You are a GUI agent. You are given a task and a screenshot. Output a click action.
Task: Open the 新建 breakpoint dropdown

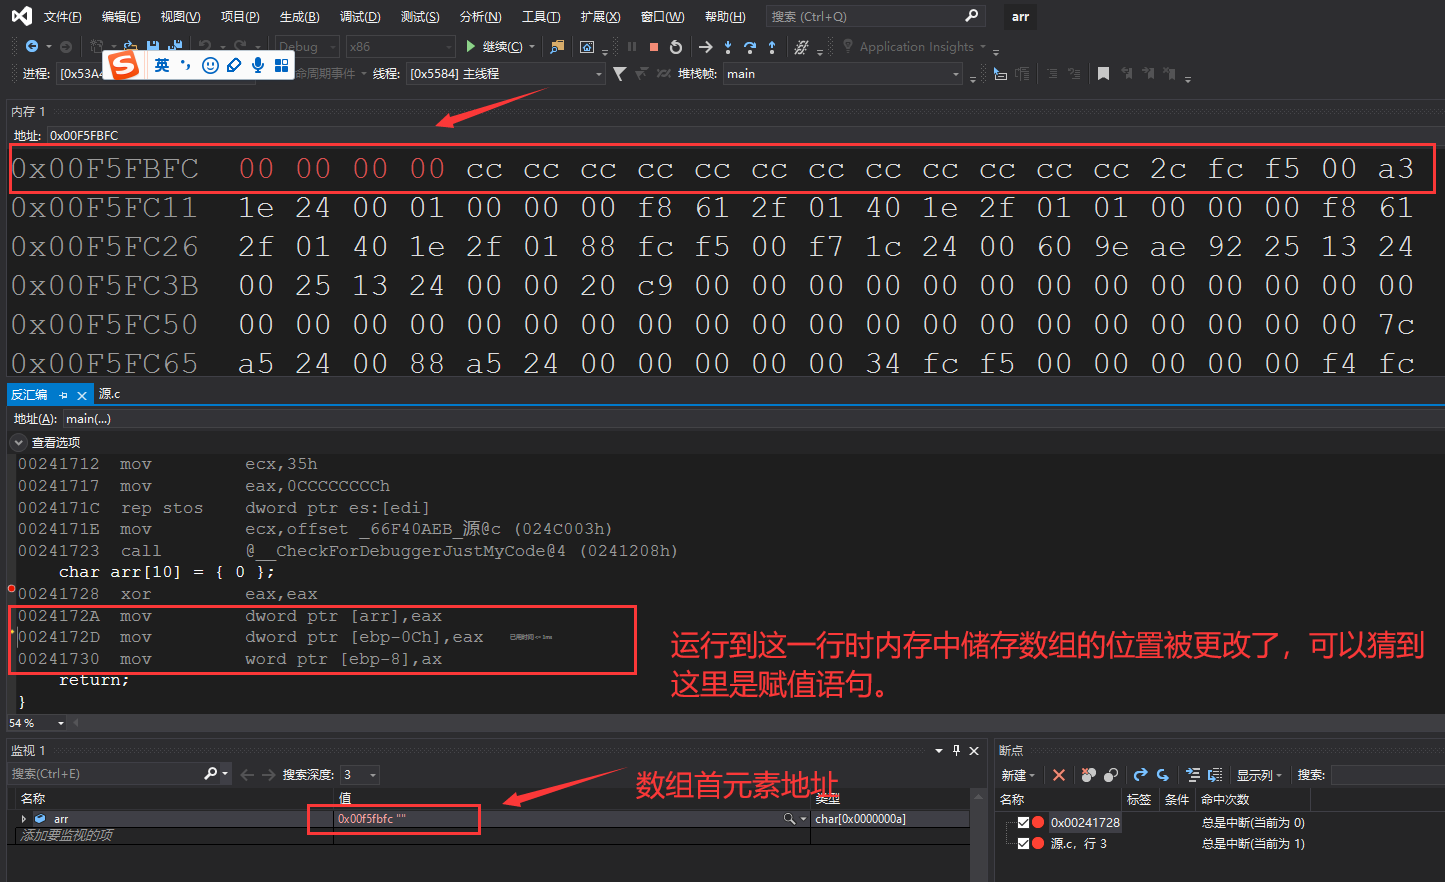pyautogui.click(x=1019, y=775)
